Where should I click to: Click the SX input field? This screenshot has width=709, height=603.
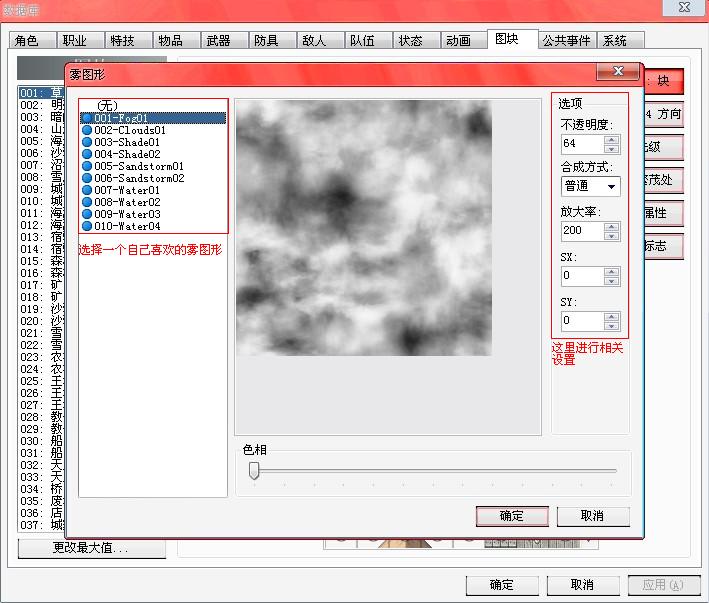[583, 276]
